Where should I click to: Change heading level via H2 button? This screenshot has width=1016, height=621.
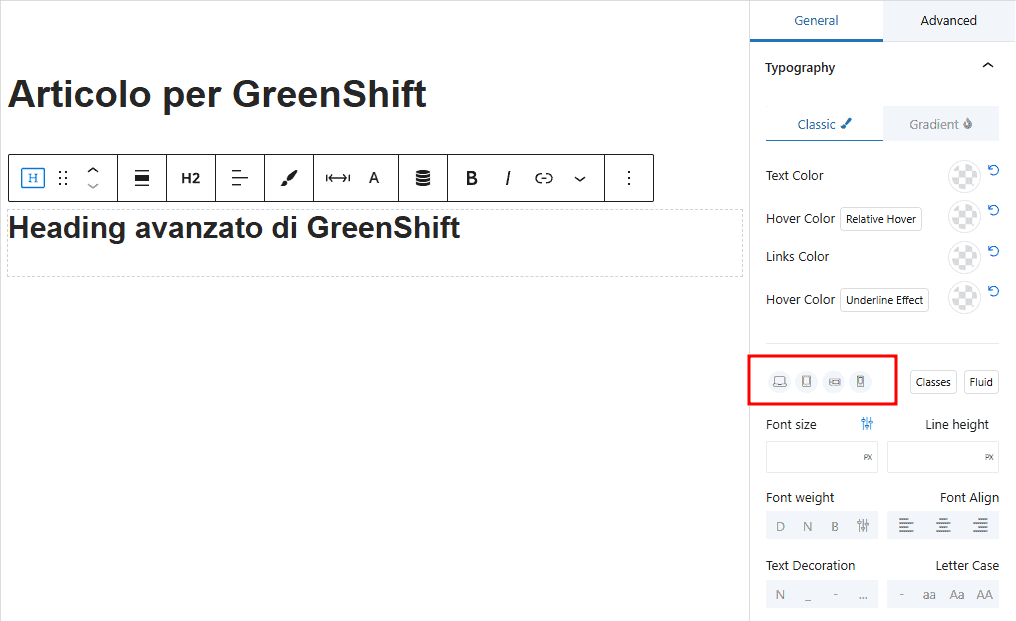(190, 178)
